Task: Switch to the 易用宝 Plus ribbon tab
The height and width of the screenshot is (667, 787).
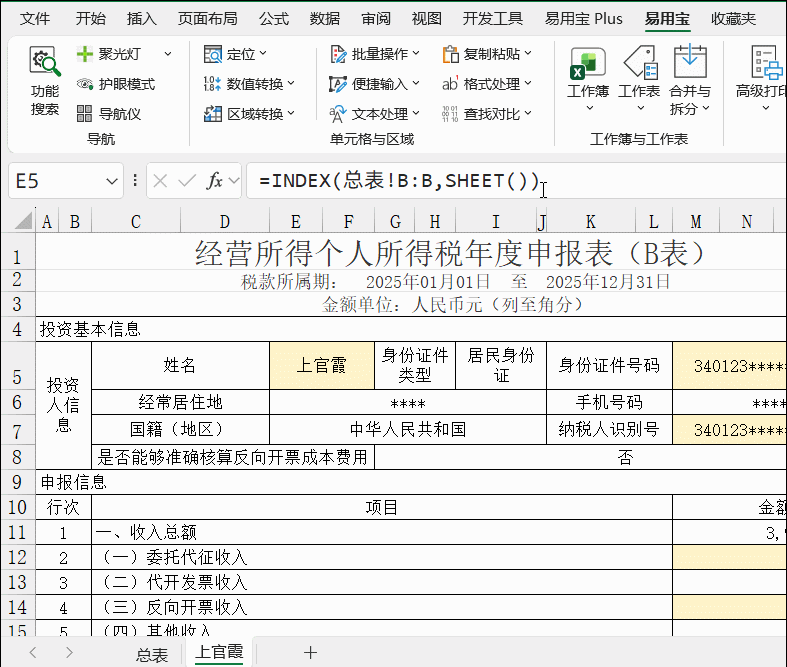Action: click(x=584, y=19)
